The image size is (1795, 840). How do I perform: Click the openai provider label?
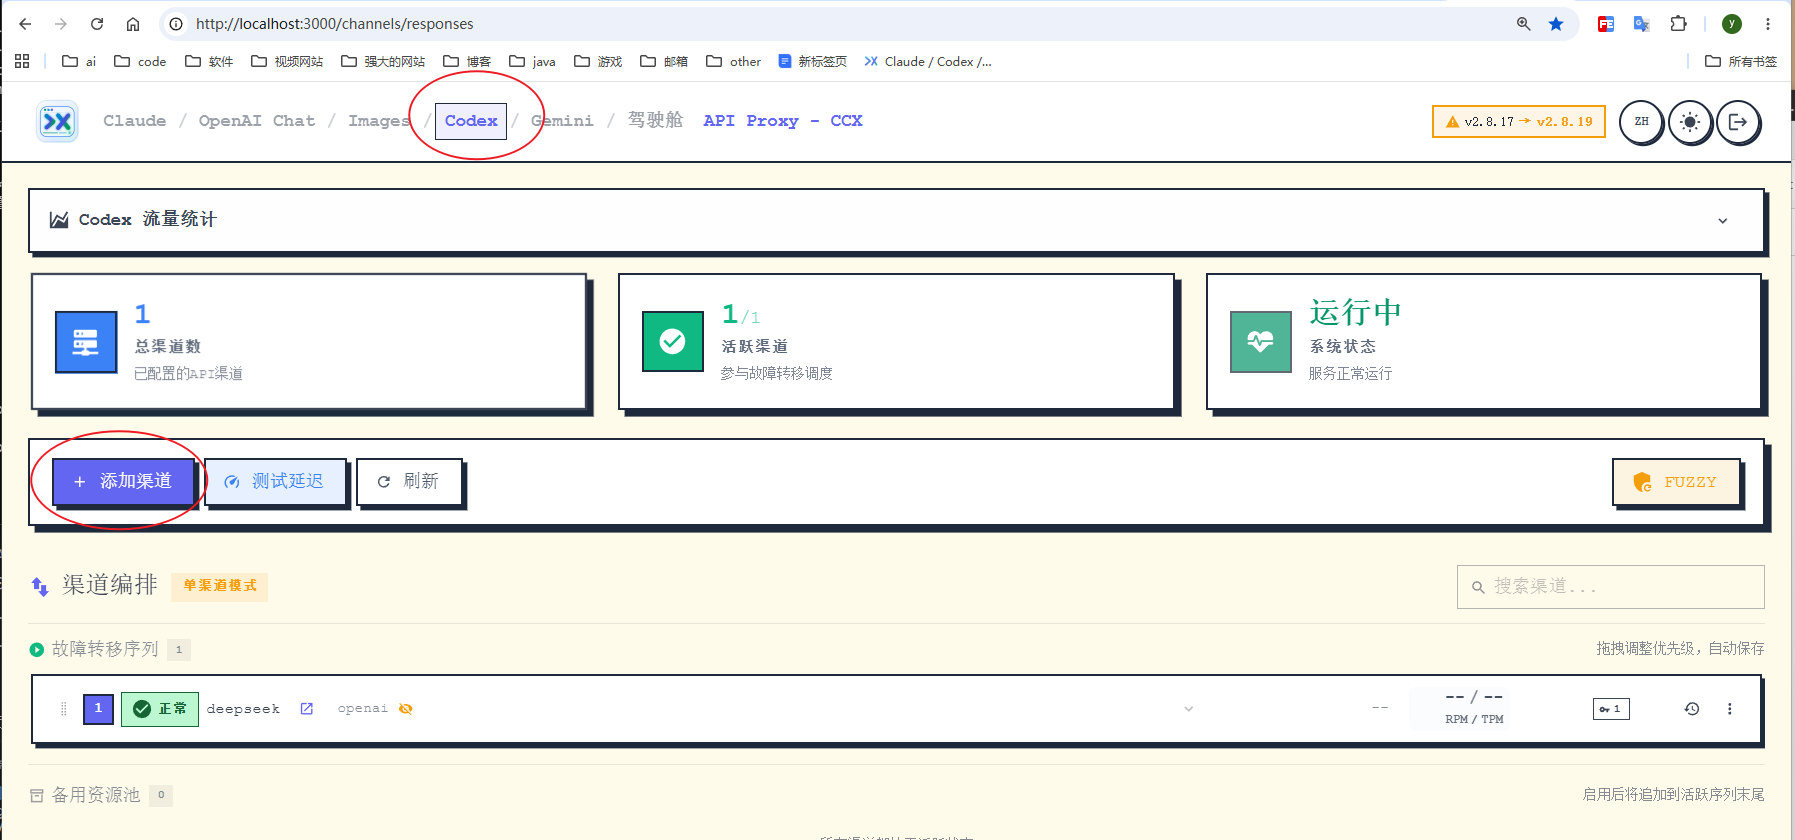(363, 708)
